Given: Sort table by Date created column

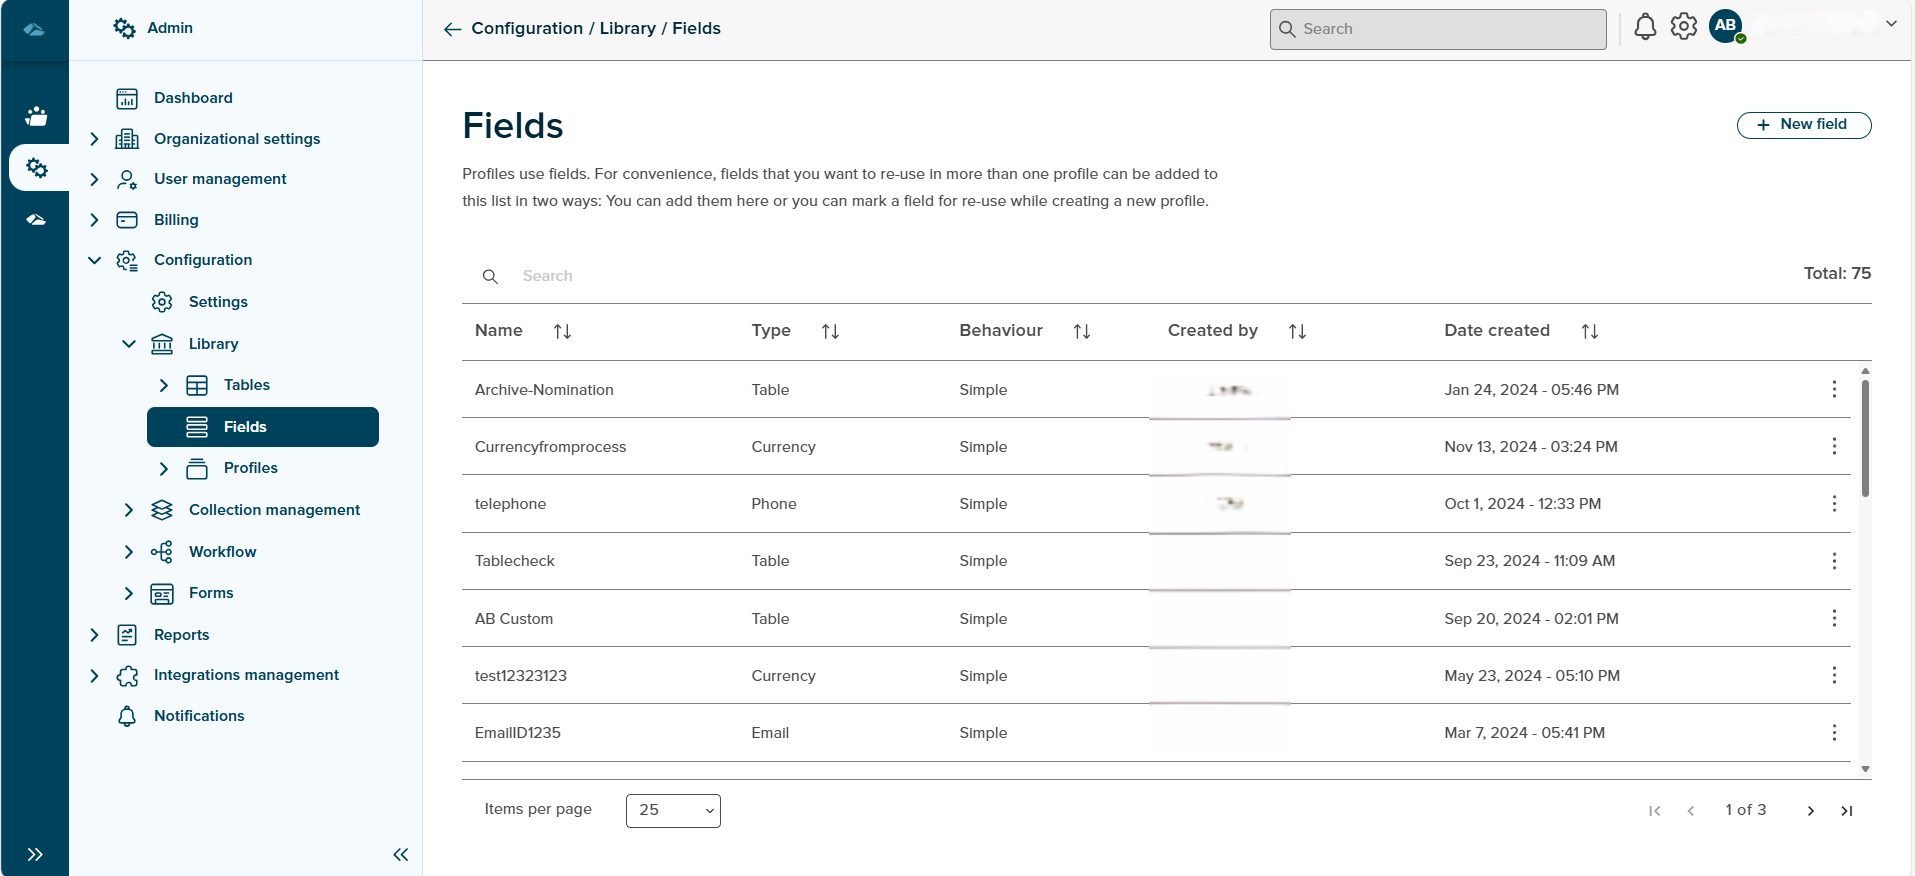Looking at the screenshot, I should pos(1589,331).
